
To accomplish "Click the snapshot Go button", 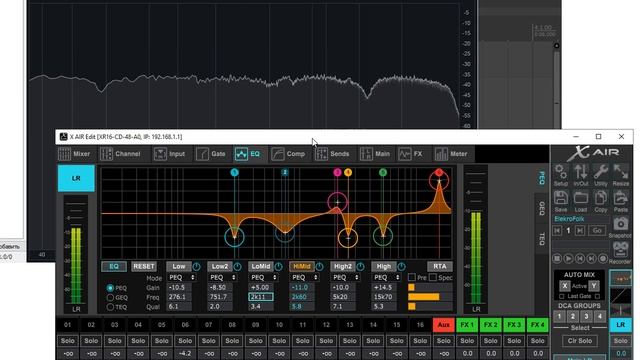I will pos(597,231).
